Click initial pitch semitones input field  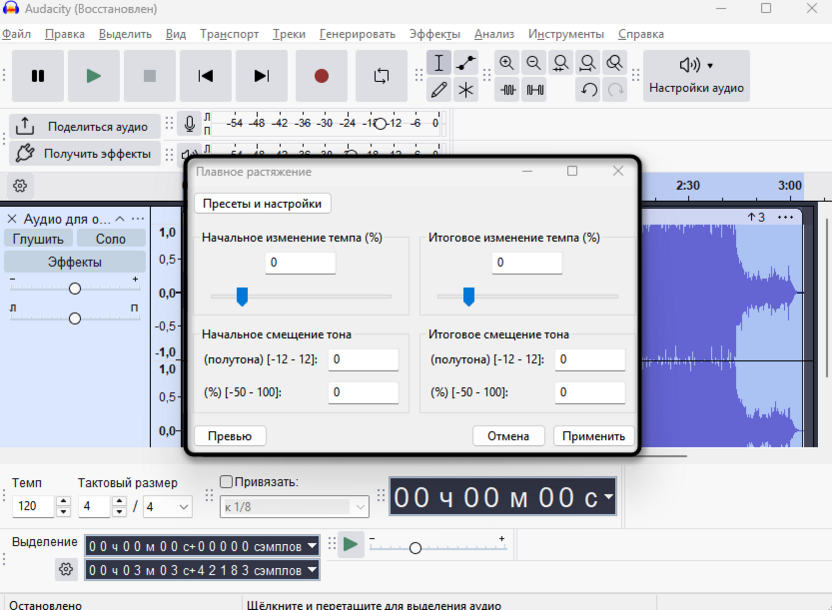coord(363,360)
